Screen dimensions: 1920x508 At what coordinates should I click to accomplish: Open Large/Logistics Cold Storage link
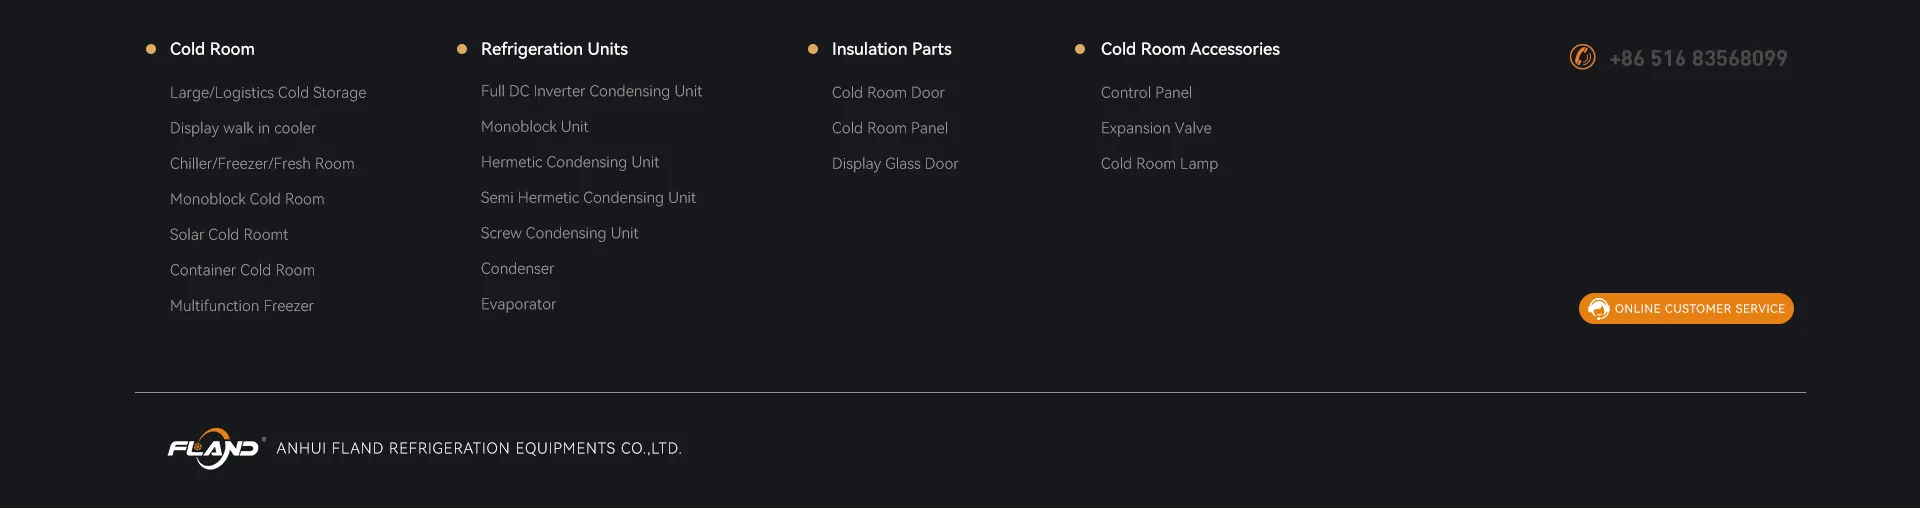click(x=268, y=93)
